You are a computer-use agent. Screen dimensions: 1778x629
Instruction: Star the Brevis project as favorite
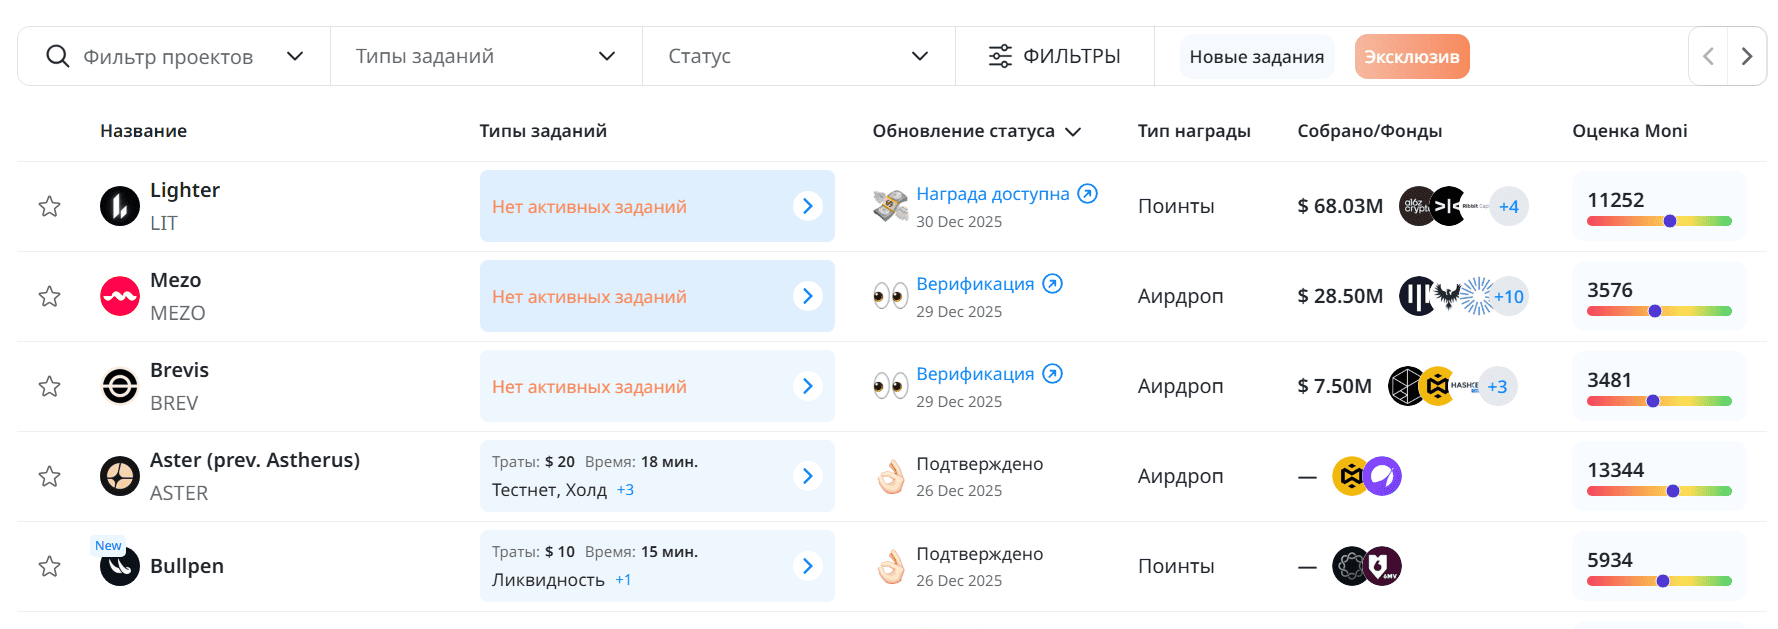(x=49, y=386)
